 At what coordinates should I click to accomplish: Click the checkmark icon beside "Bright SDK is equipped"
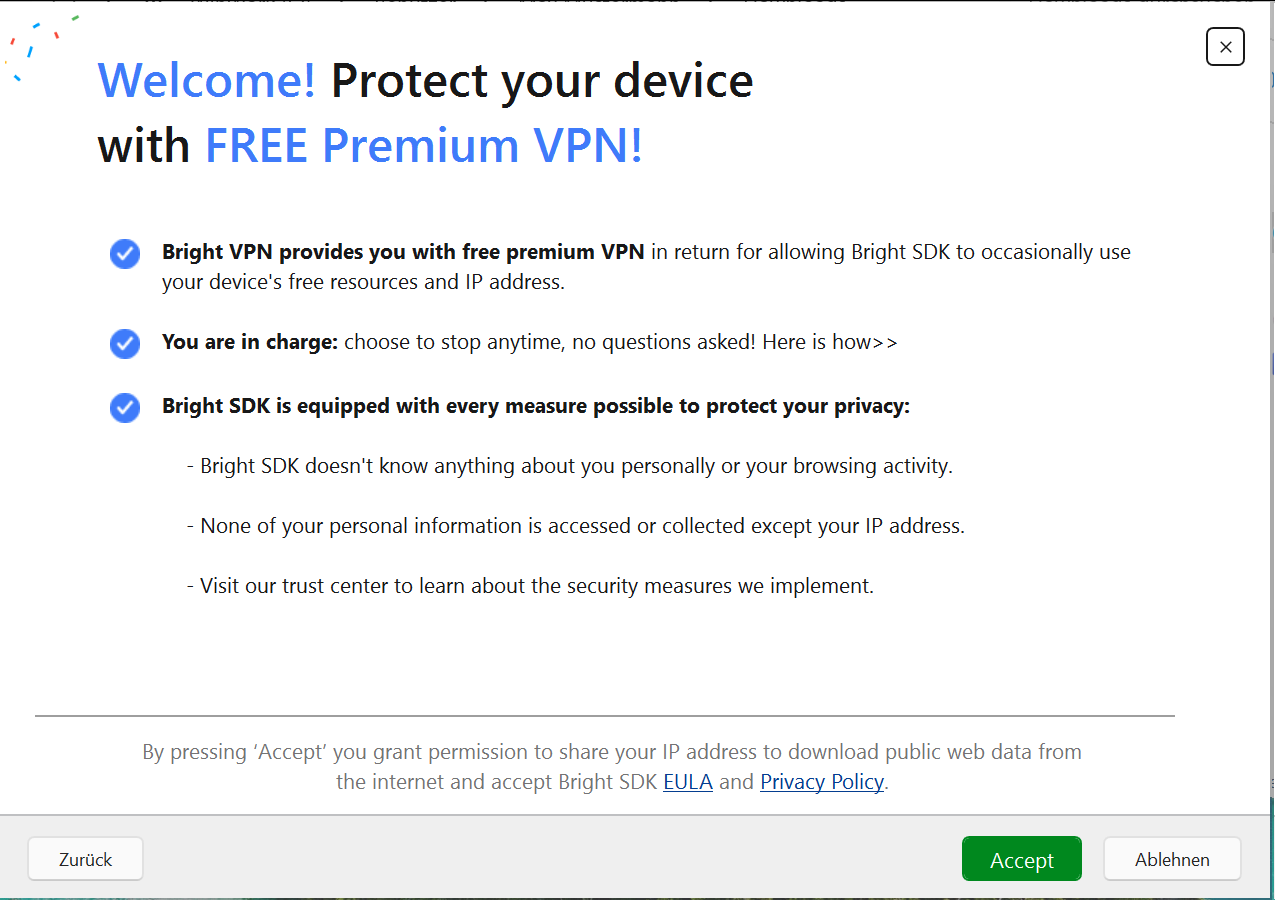pyautogui.click(x=125, y=408)
